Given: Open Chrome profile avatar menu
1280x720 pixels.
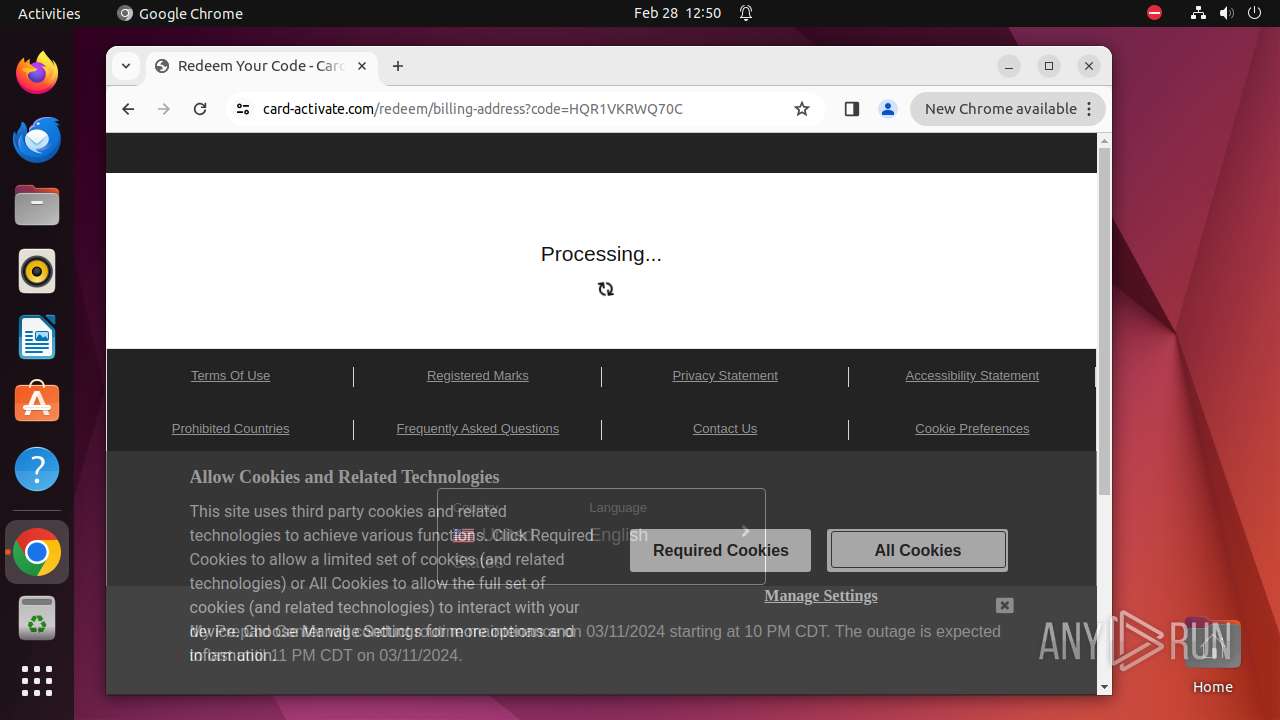Looking at the screenshot, I should (887, 109).
